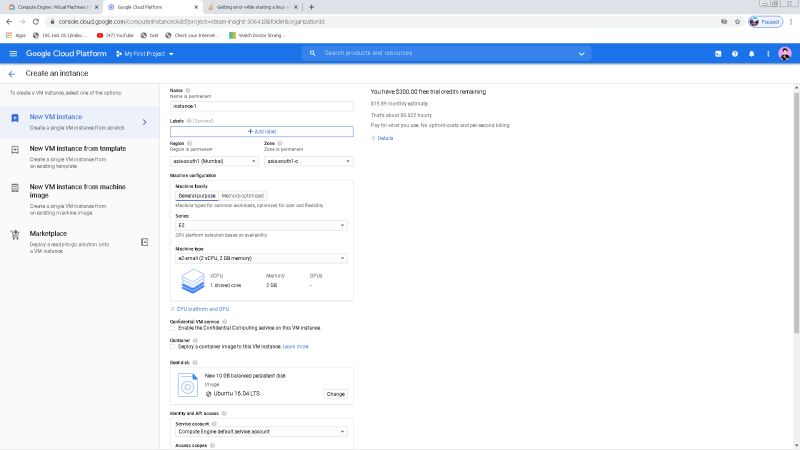Open the Zone dropdown

pos(308,161)
